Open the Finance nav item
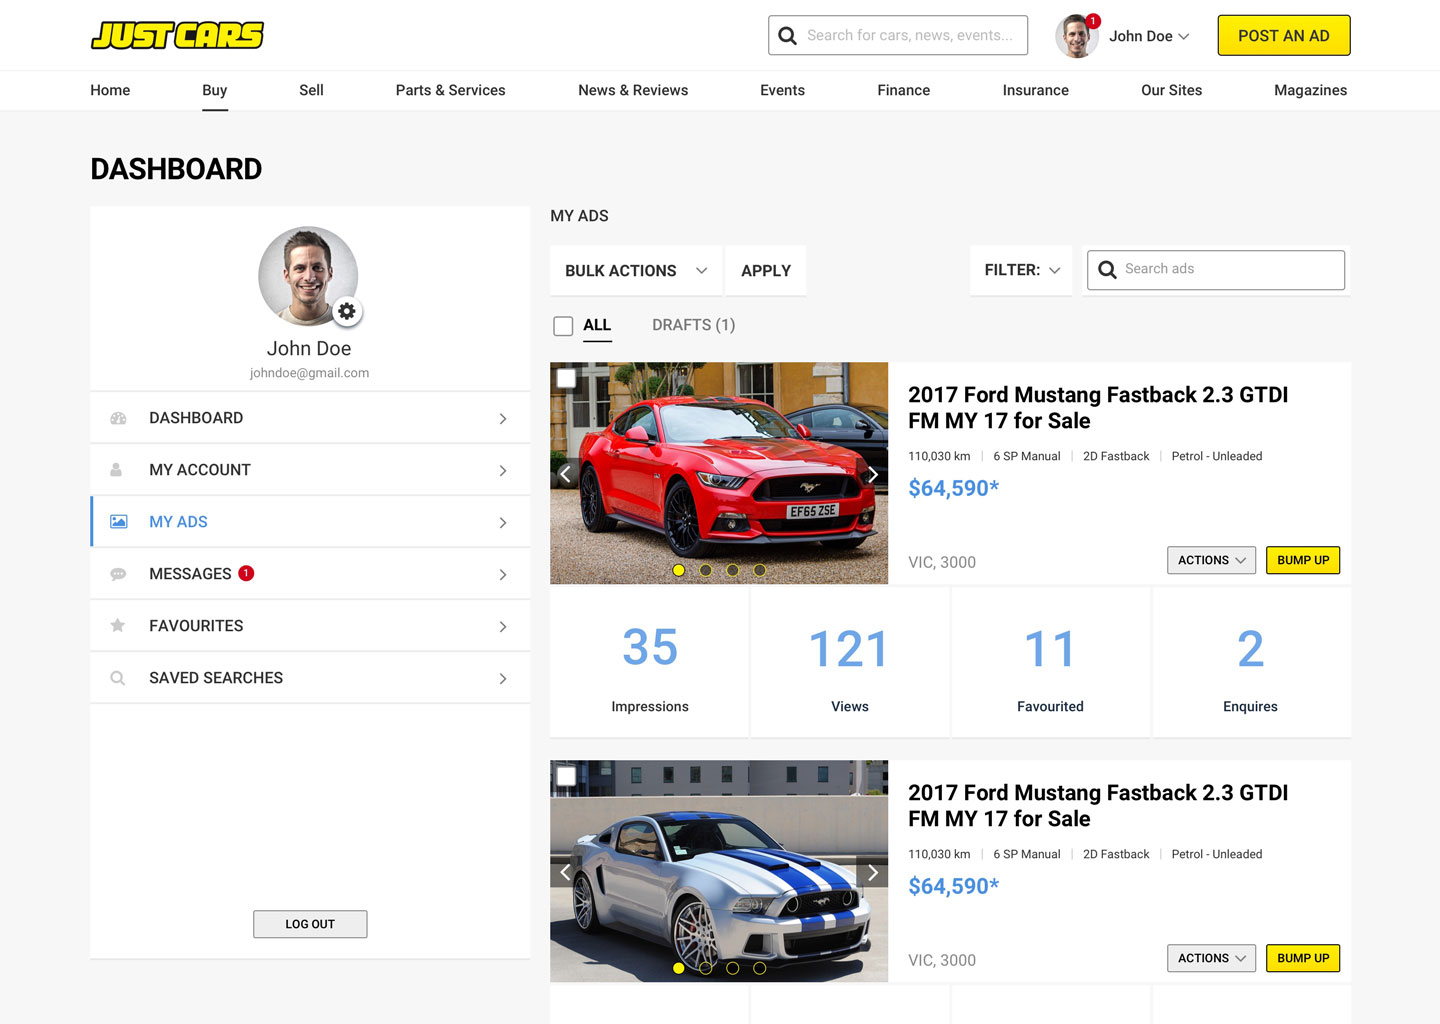Image resolution: width=1440 pixels, height=1024 pixels. coord(904,90)
